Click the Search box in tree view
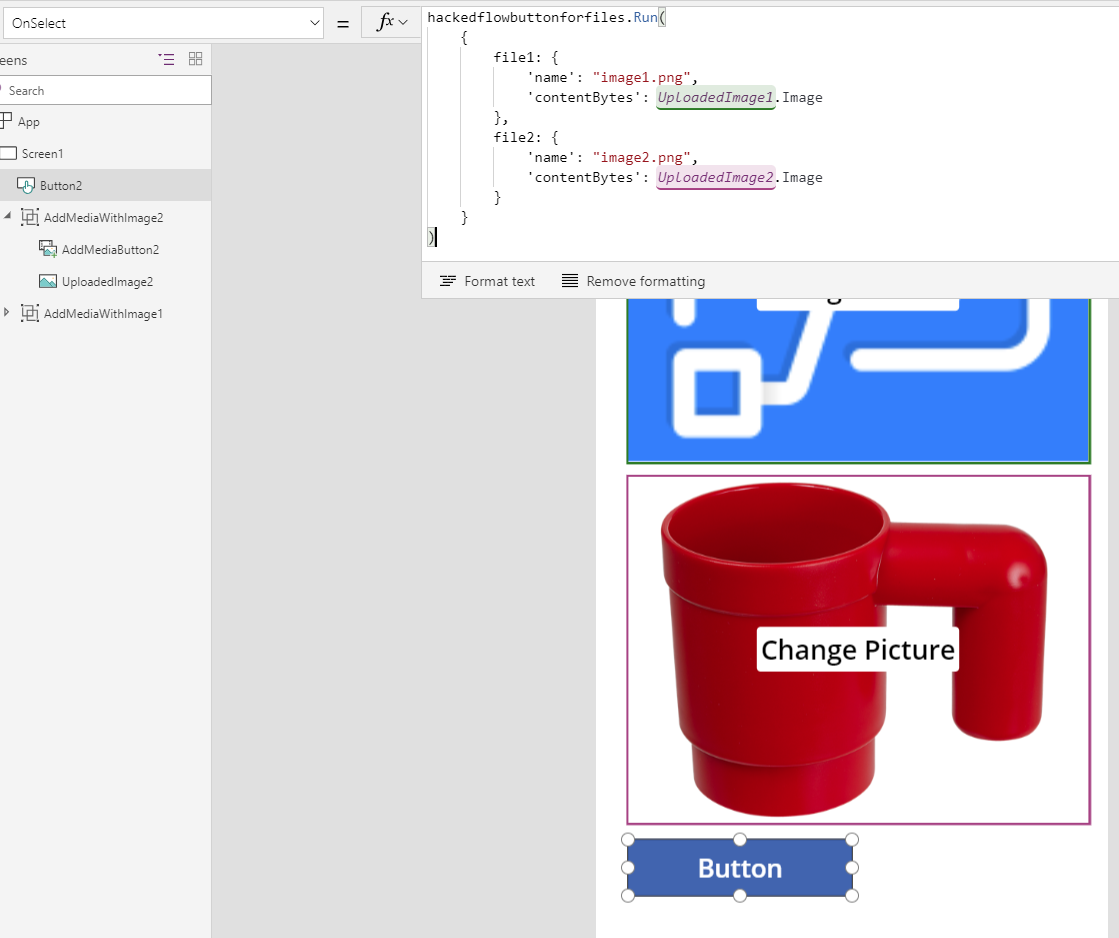 (108, 90)
